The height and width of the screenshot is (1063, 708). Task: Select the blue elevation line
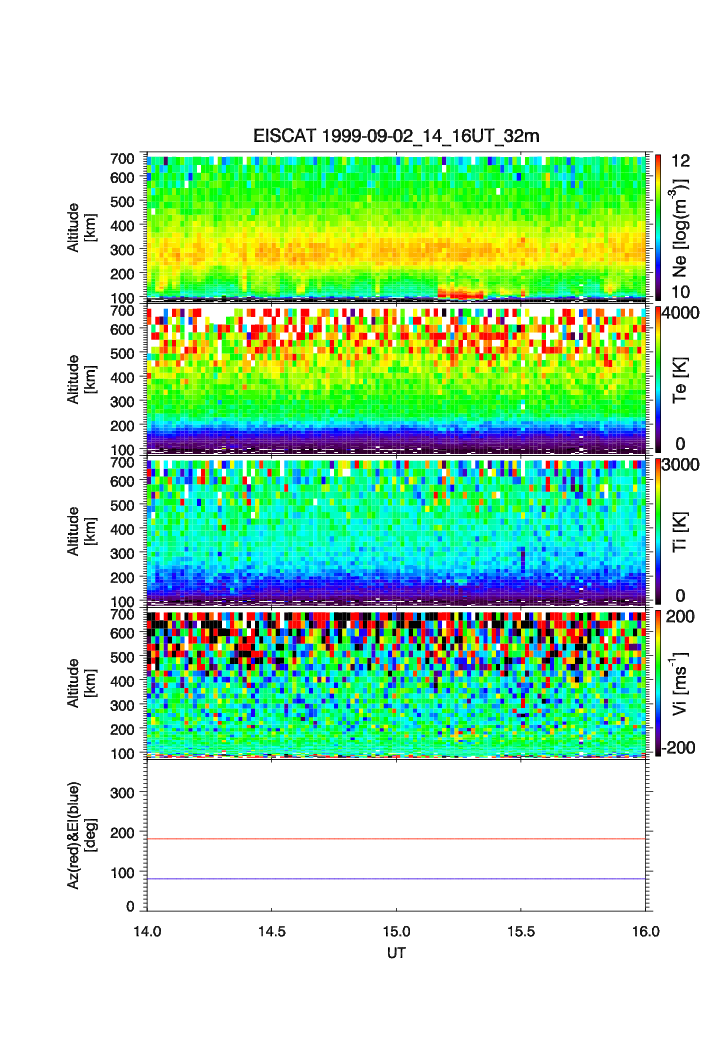coord(397,879)
